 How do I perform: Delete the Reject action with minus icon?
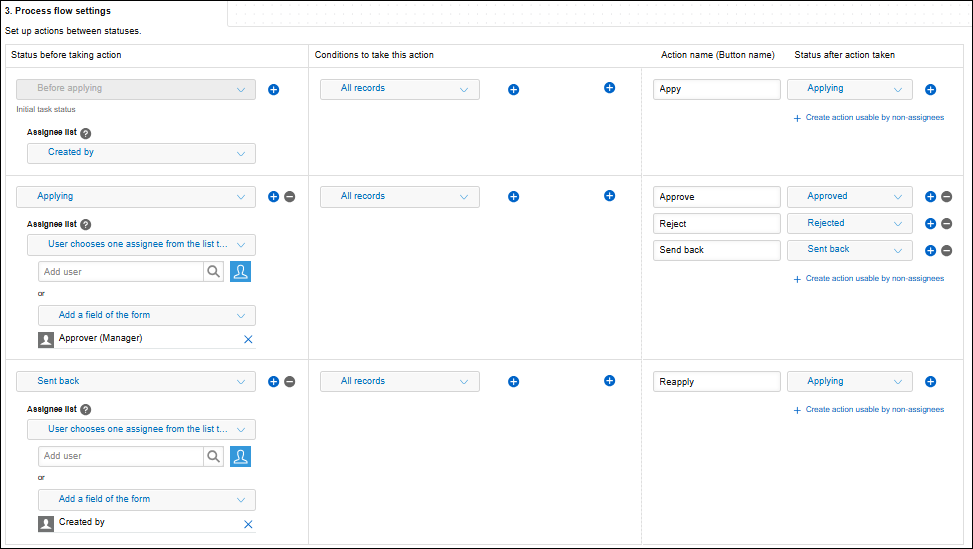[x=946, y=224]
